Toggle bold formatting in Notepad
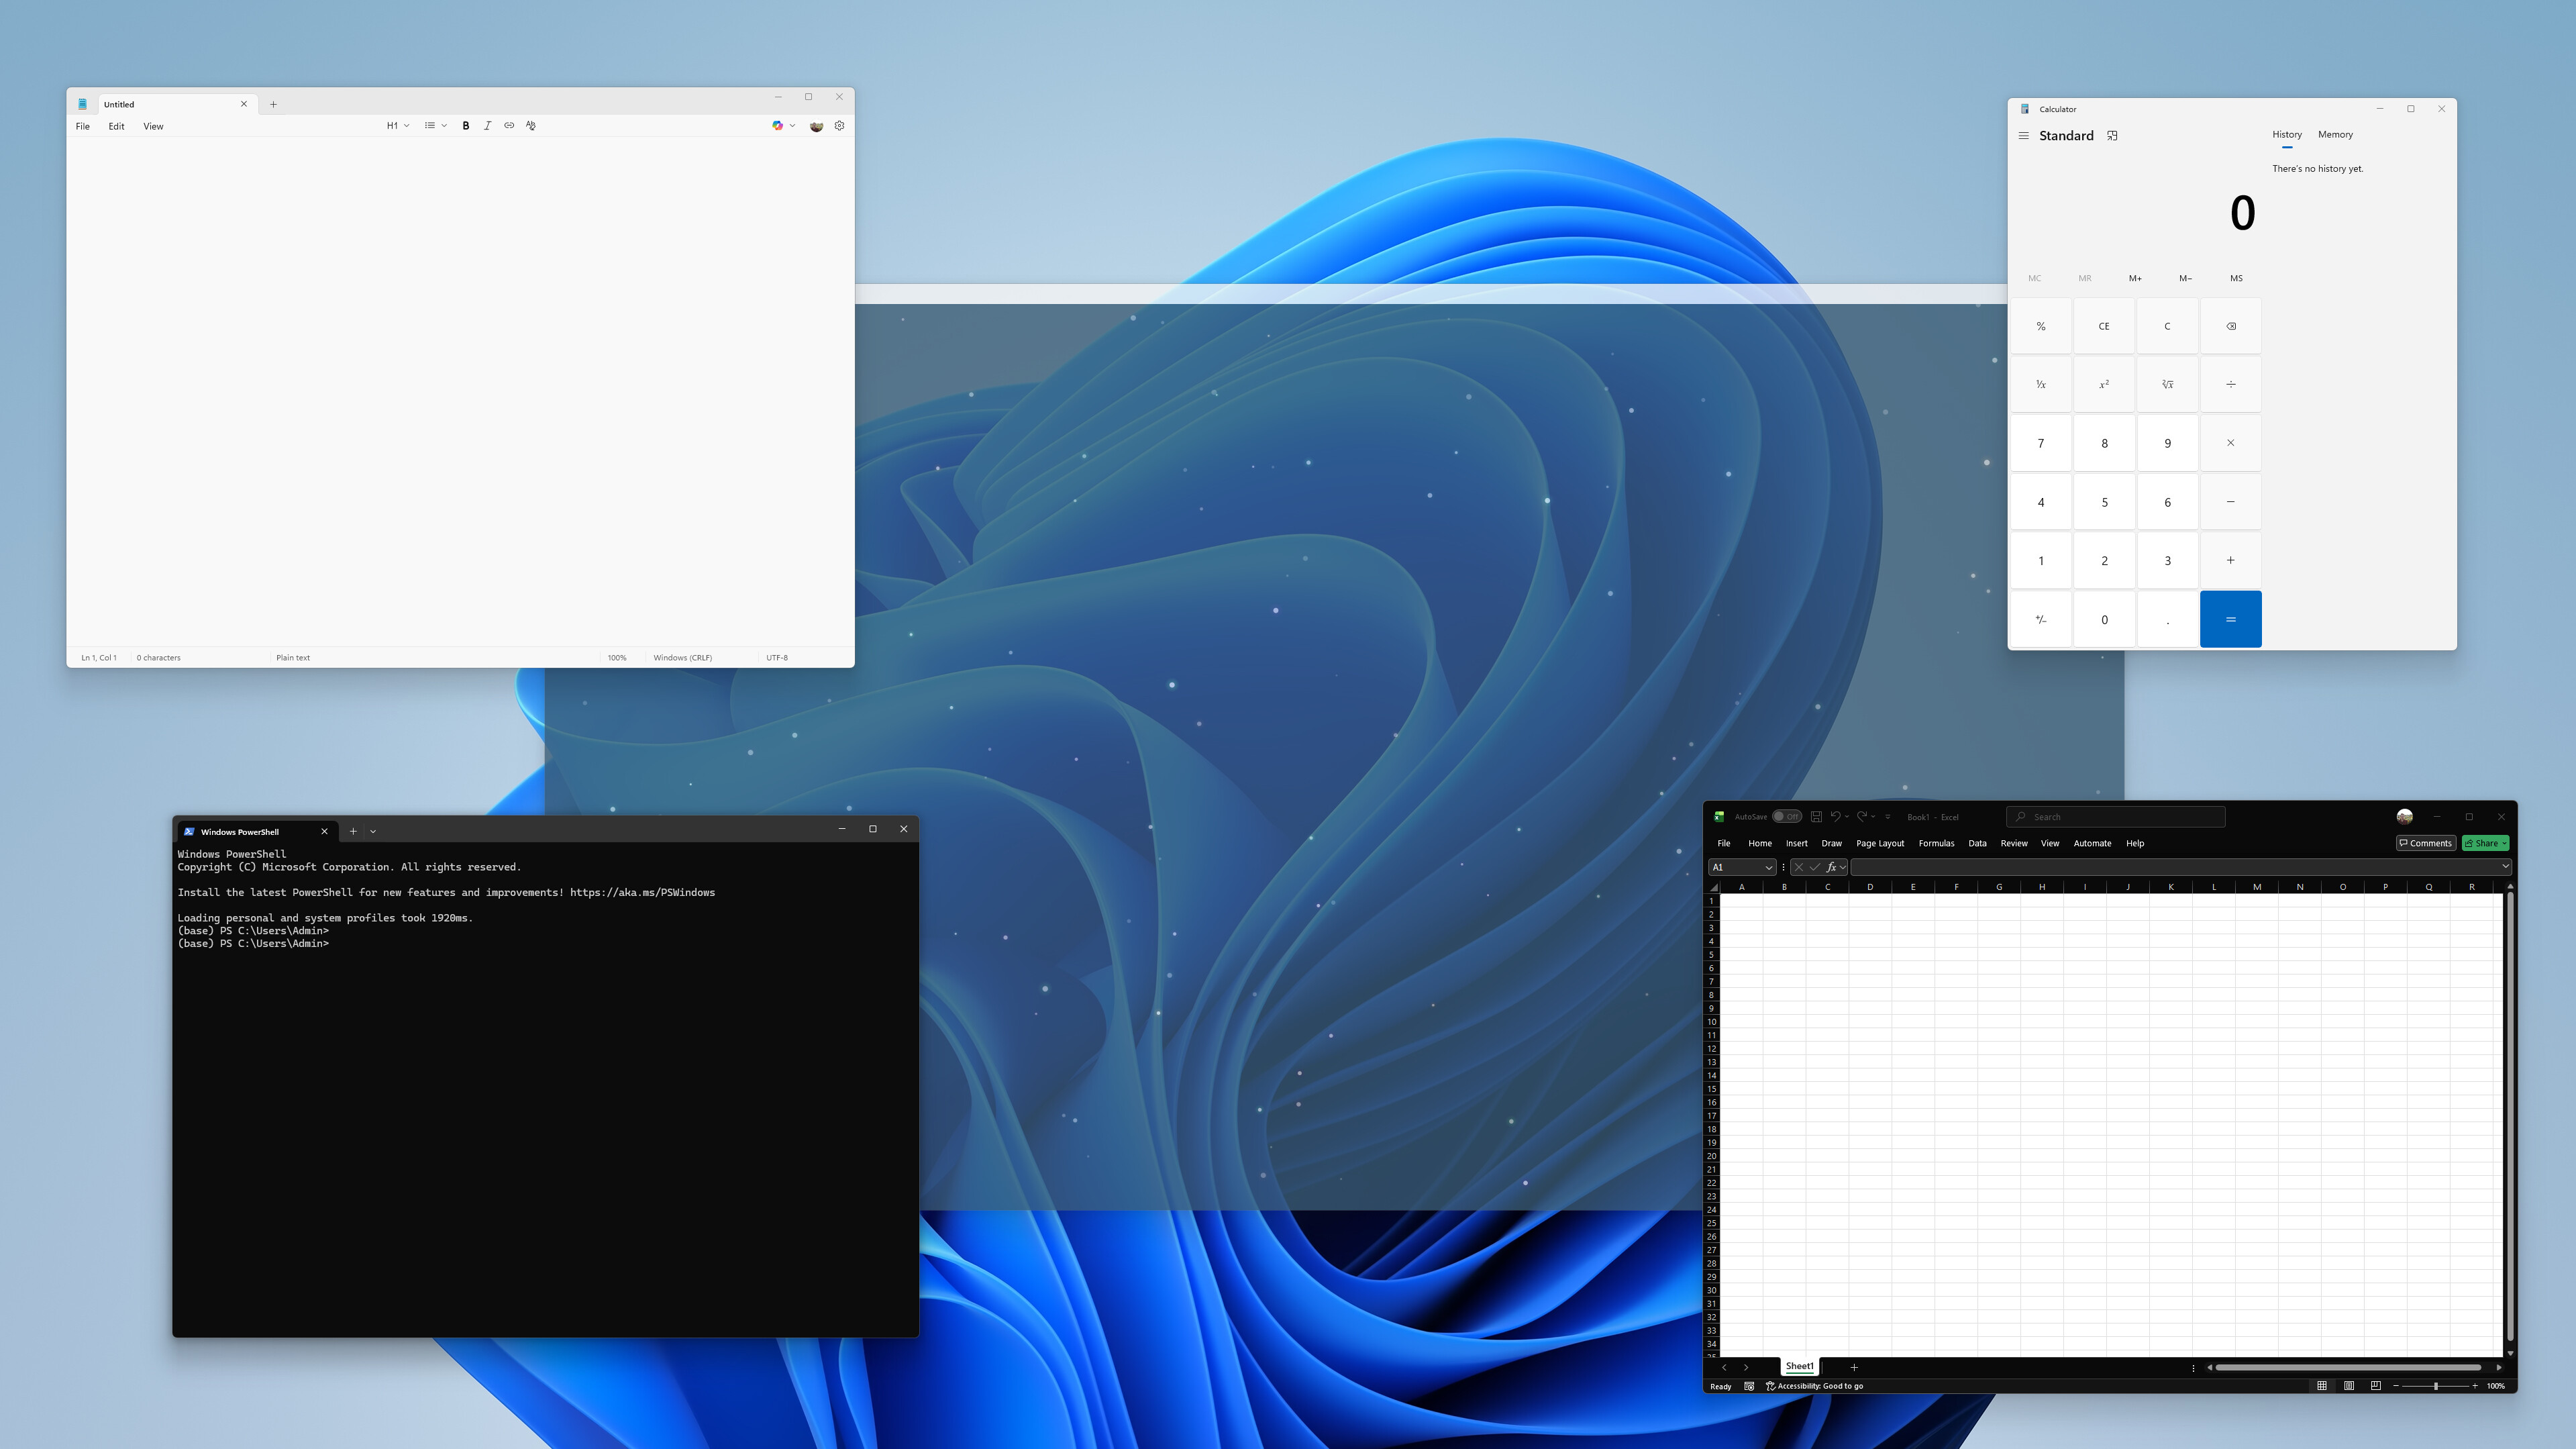2576x1449 pixels. (466, 125)
